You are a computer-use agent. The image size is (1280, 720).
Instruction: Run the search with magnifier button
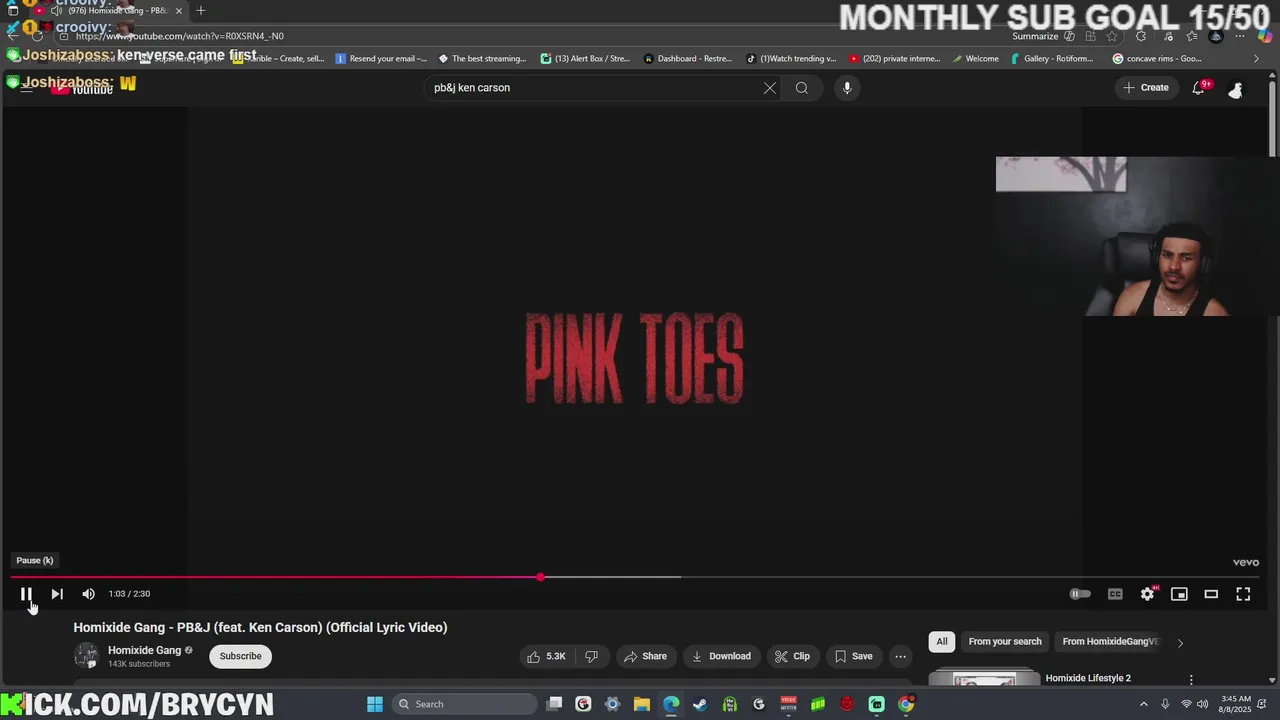point(802,88)
